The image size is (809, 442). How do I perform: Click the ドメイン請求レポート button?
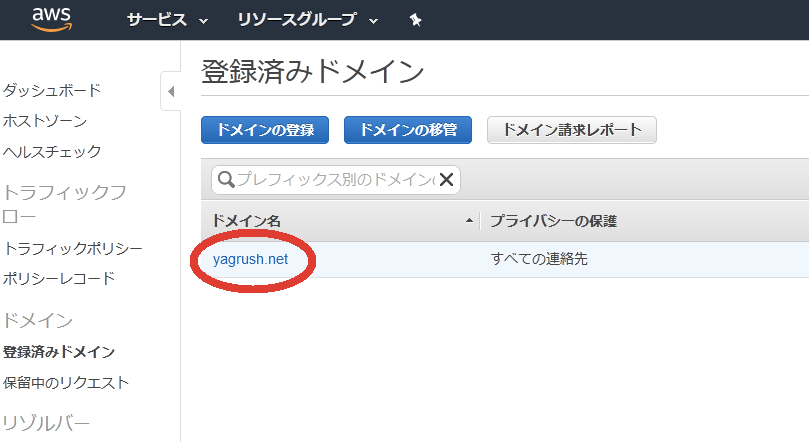pyautogui.click(x=572, y=130)
